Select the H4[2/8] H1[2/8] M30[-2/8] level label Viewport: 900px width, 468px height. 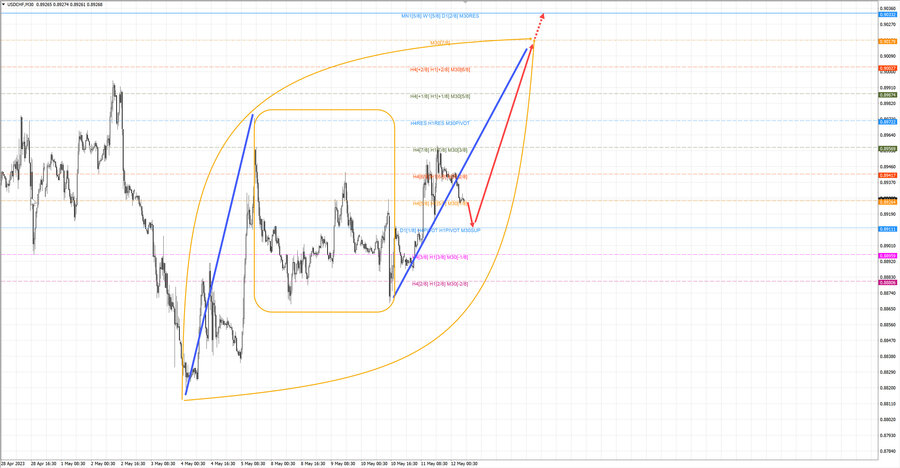click(x=440, y=284)
